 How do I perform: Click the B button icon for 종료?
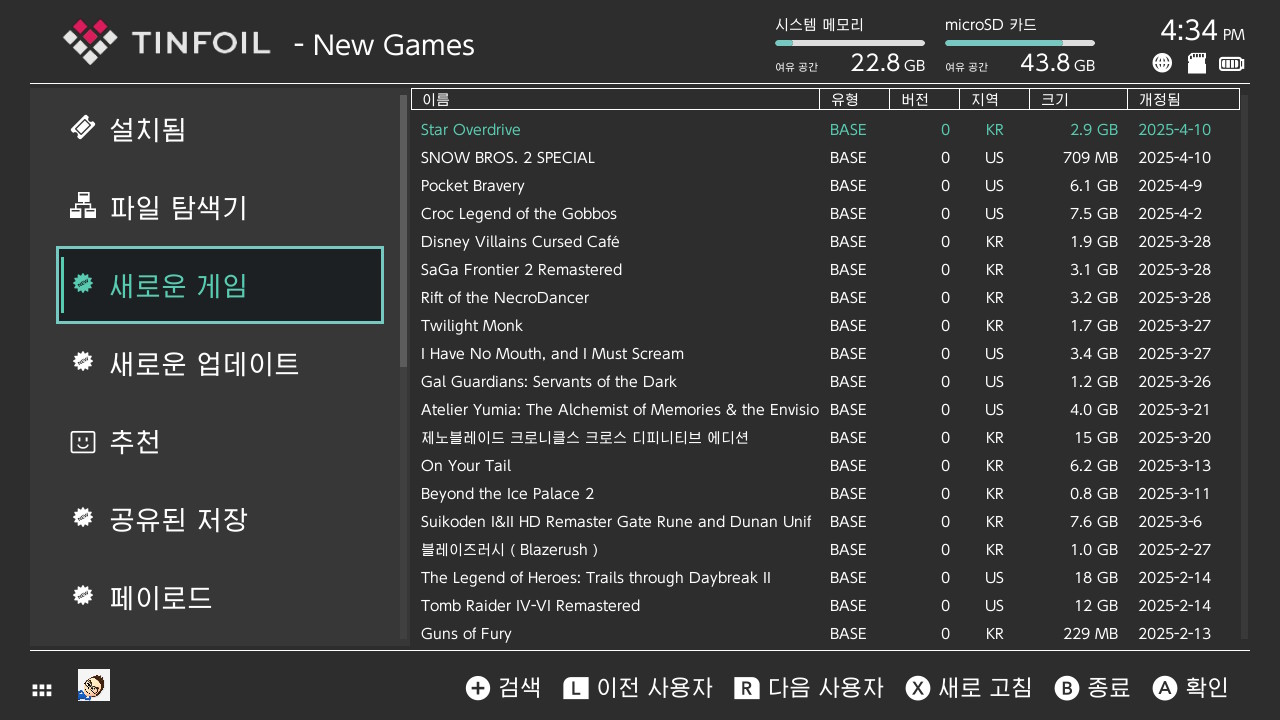tap(1067, 688)
